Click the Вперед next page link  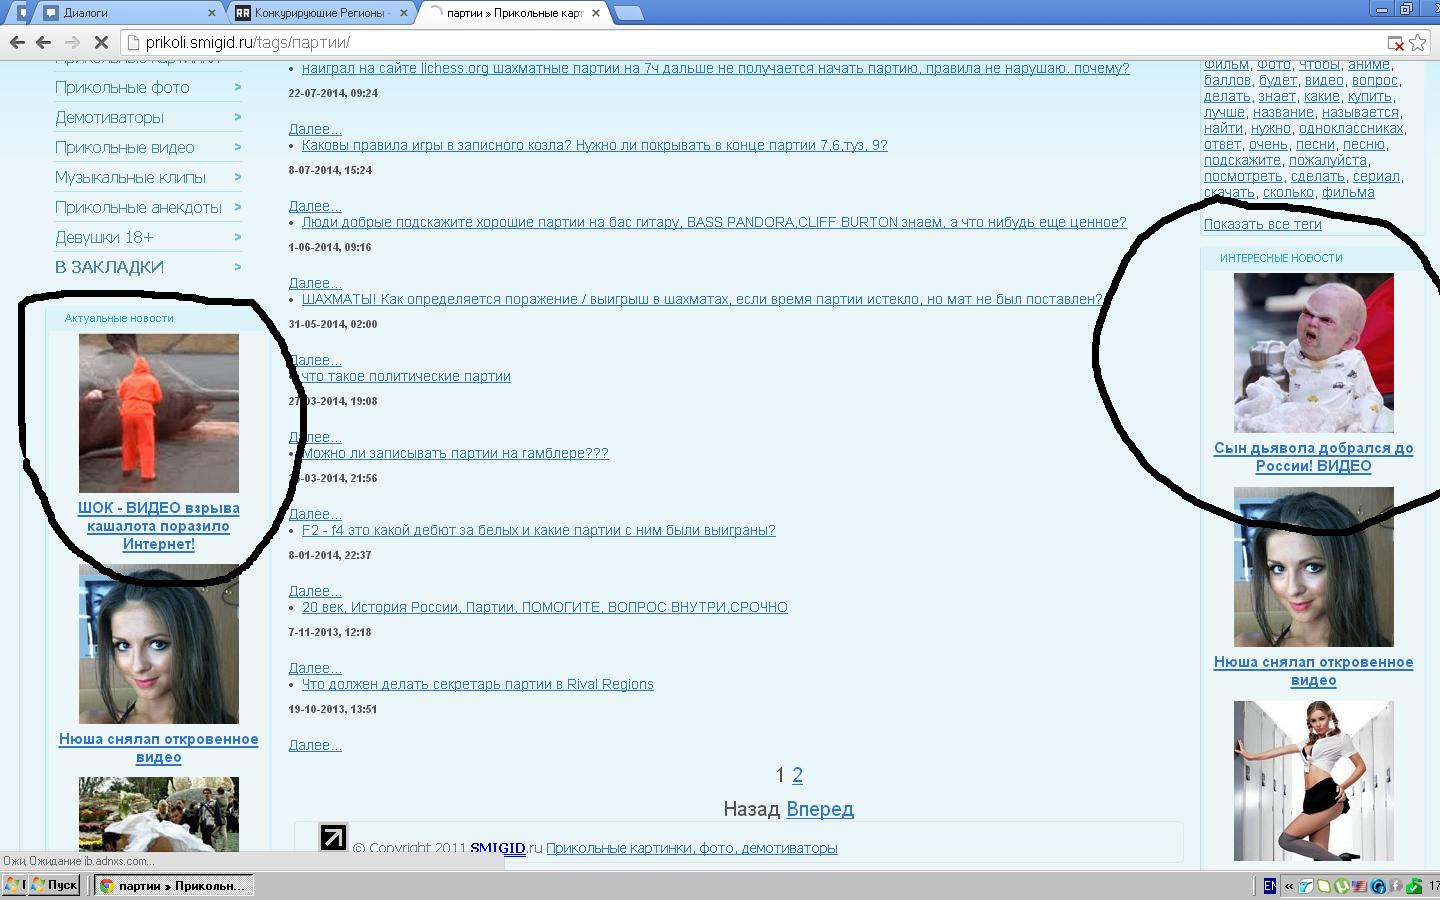pos(820,809)
